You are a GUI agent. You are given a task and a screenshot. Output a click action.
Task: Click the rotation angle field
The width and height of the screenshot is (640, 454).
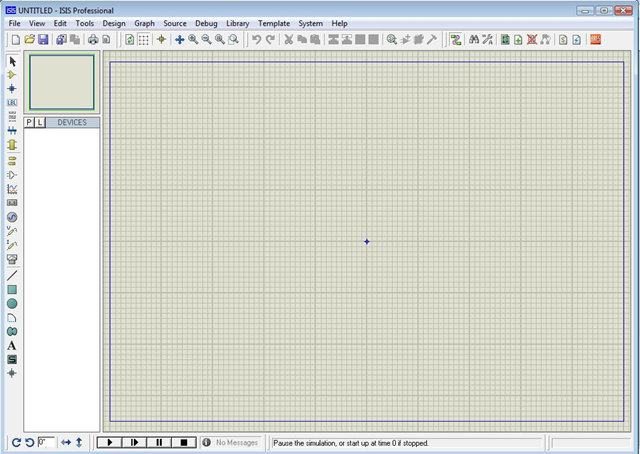pyautogui.click(x=46, y=442)
